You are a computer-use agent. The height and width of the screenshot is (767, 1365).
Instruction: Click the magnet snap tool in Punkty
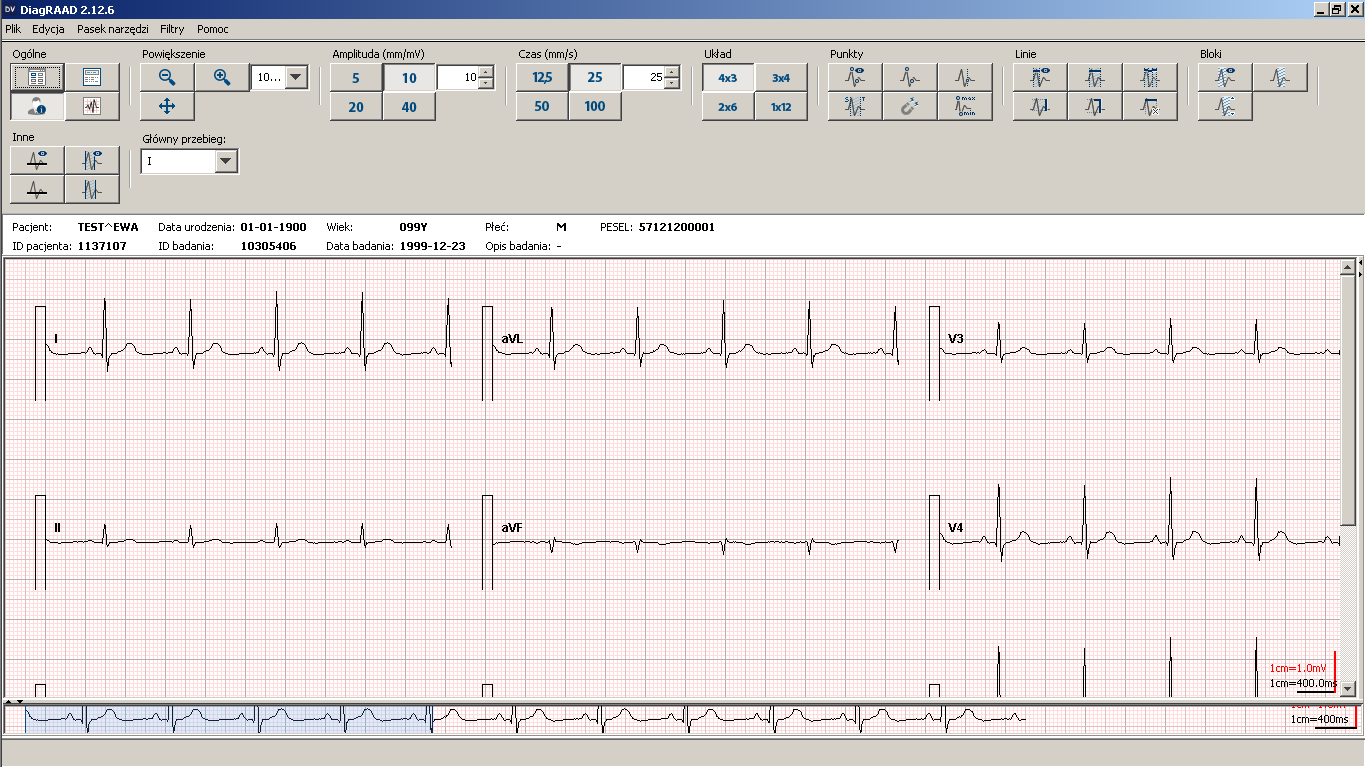pos(910,106)
